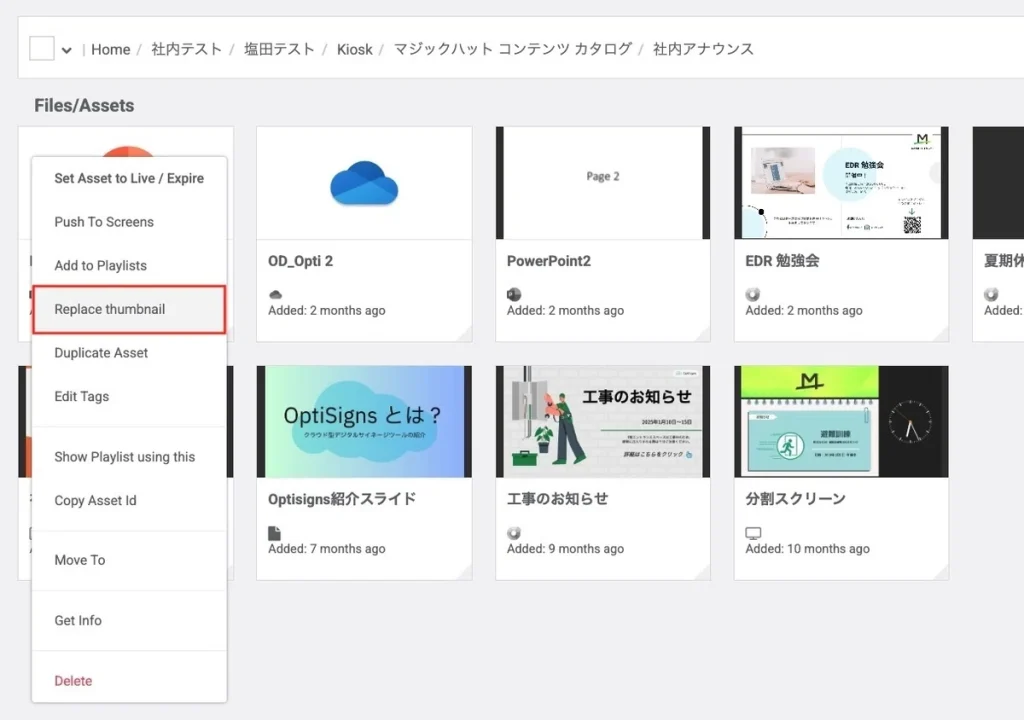Viewport: 1024px width, 720px height.
Task: Click Delete in the context menu
Action: (73, 681)
